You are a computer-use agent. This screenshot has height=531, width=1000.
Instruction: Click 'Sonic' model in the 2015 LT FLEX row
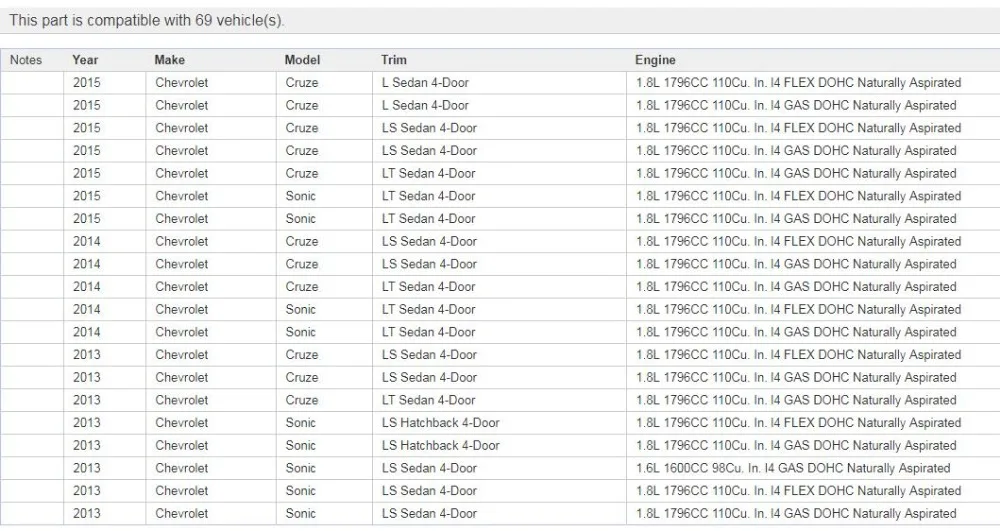click(300, 196)
